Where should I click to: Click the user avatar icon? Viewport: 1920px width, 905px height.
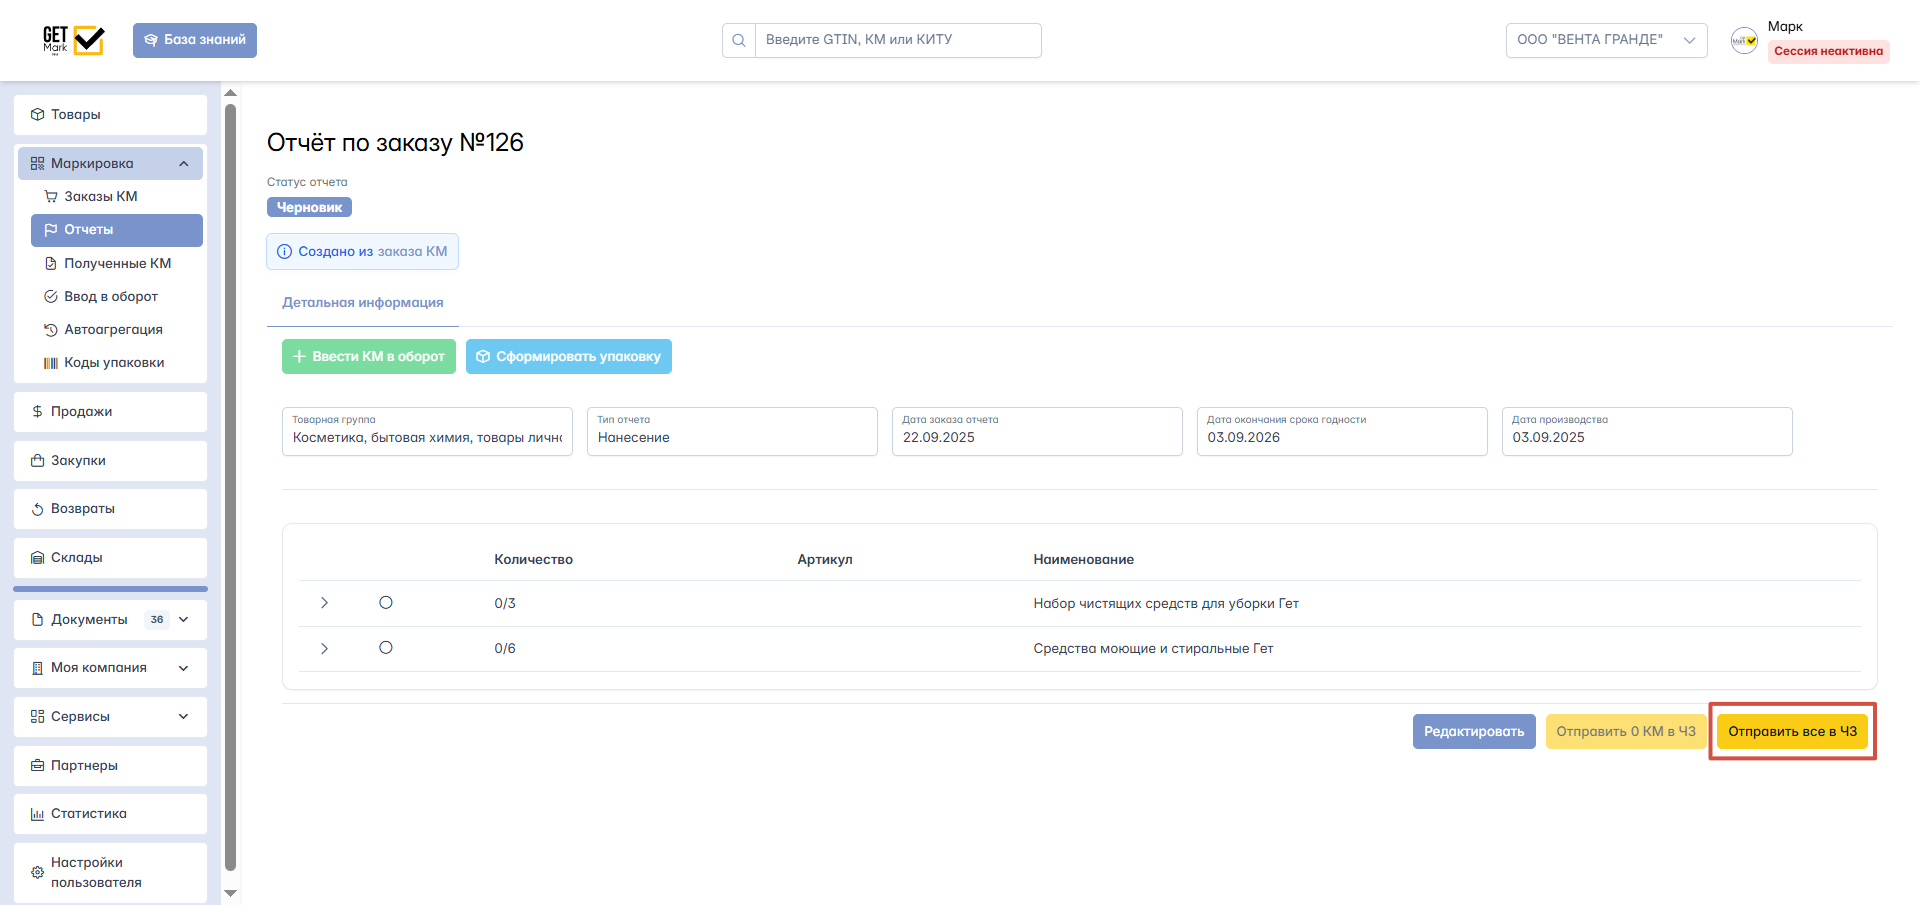[x=1744, y=40]
